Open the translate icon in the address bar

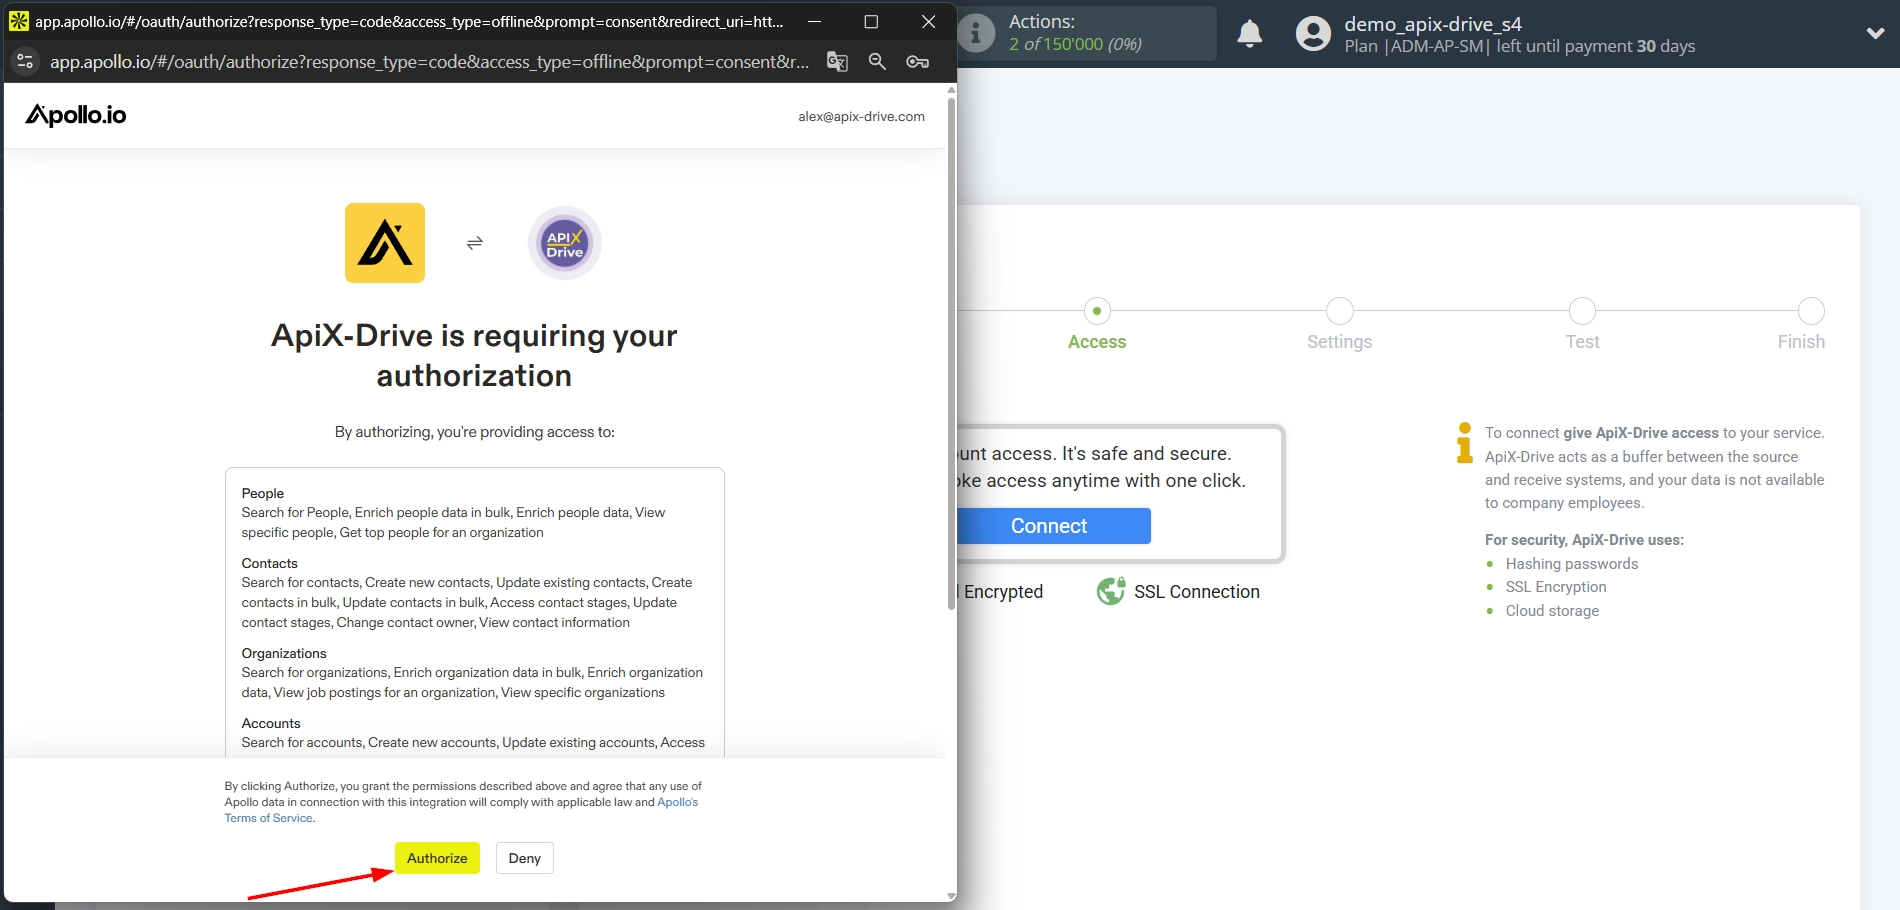(x=837, y=61)
